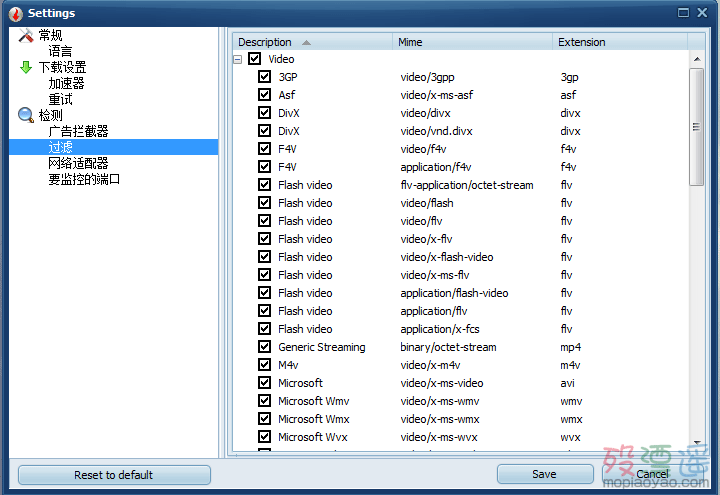Maximize the Settings window
720x495 pixels.
pos(683,13)
